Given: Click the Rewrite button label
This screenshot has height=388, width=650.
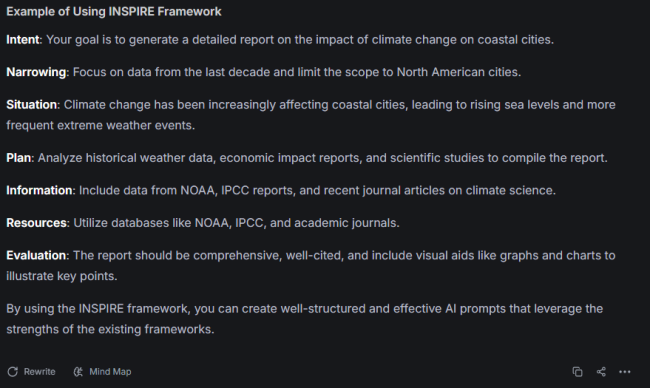Looking at the screenshot, I should [x=39, y=372].
